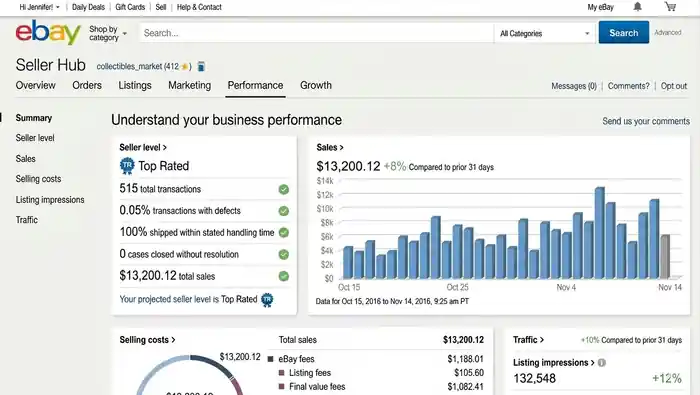Open the My eBay link
Image resolution: width=700 pixels, height=395 pixels.
600,7
